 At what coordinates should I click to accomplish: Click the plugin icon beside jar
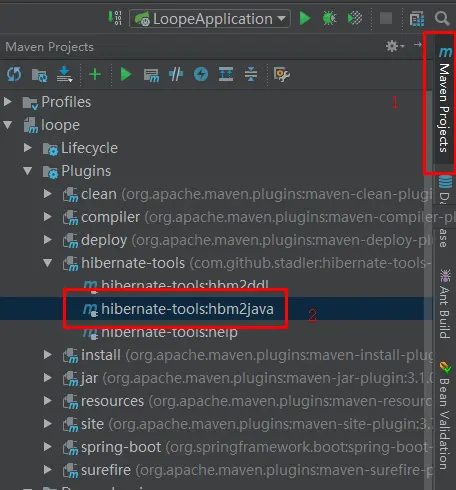click(x=71, y=379)
